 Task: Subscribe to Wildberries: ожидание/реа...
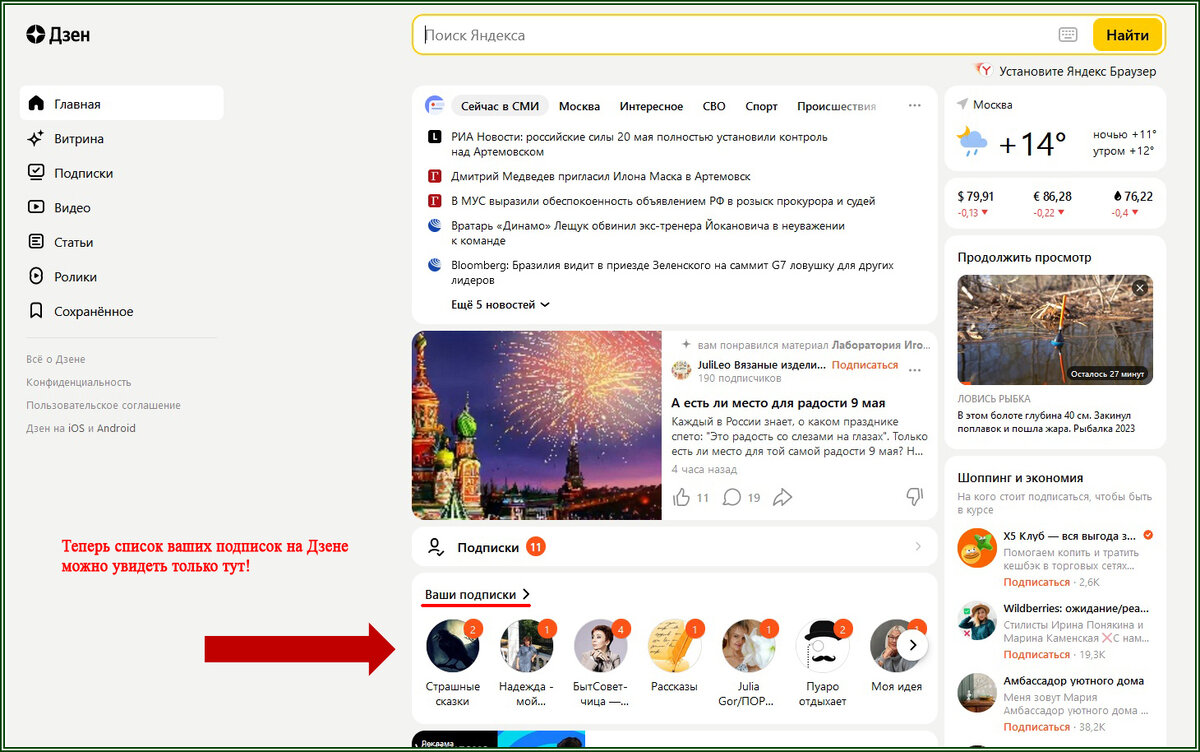click(1036, 654)
